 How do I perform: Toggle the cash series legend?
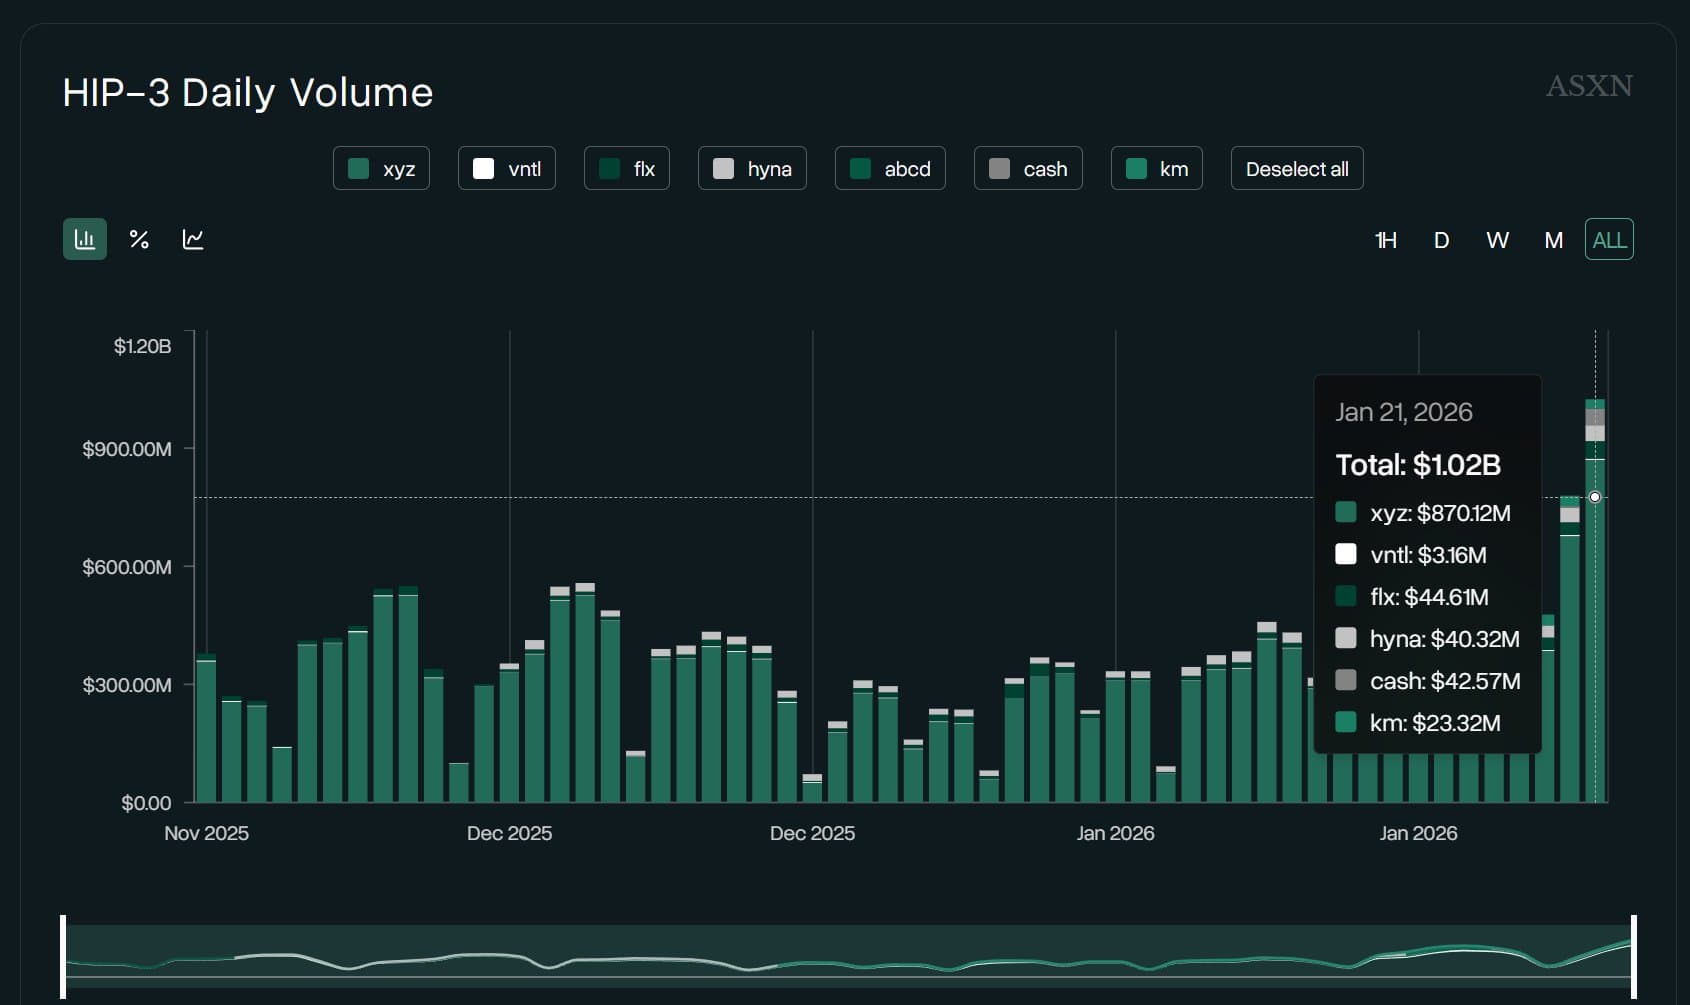click(1028, 169)
